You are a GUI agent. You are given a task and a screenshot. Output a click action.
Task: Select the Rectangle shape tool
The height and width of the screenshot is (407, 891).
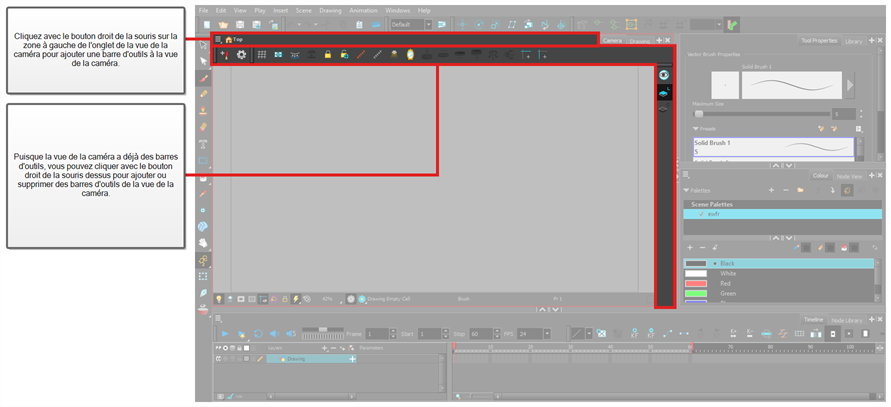point(204,160)
